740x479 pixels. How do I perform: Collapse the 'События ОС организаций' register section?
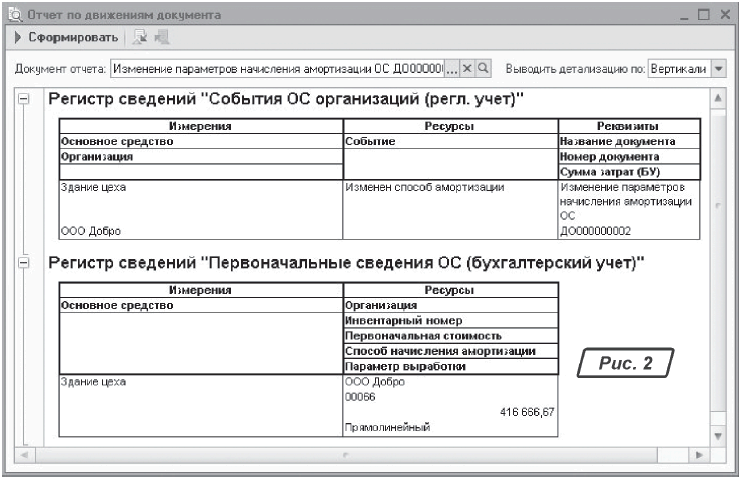click(25, 101)
